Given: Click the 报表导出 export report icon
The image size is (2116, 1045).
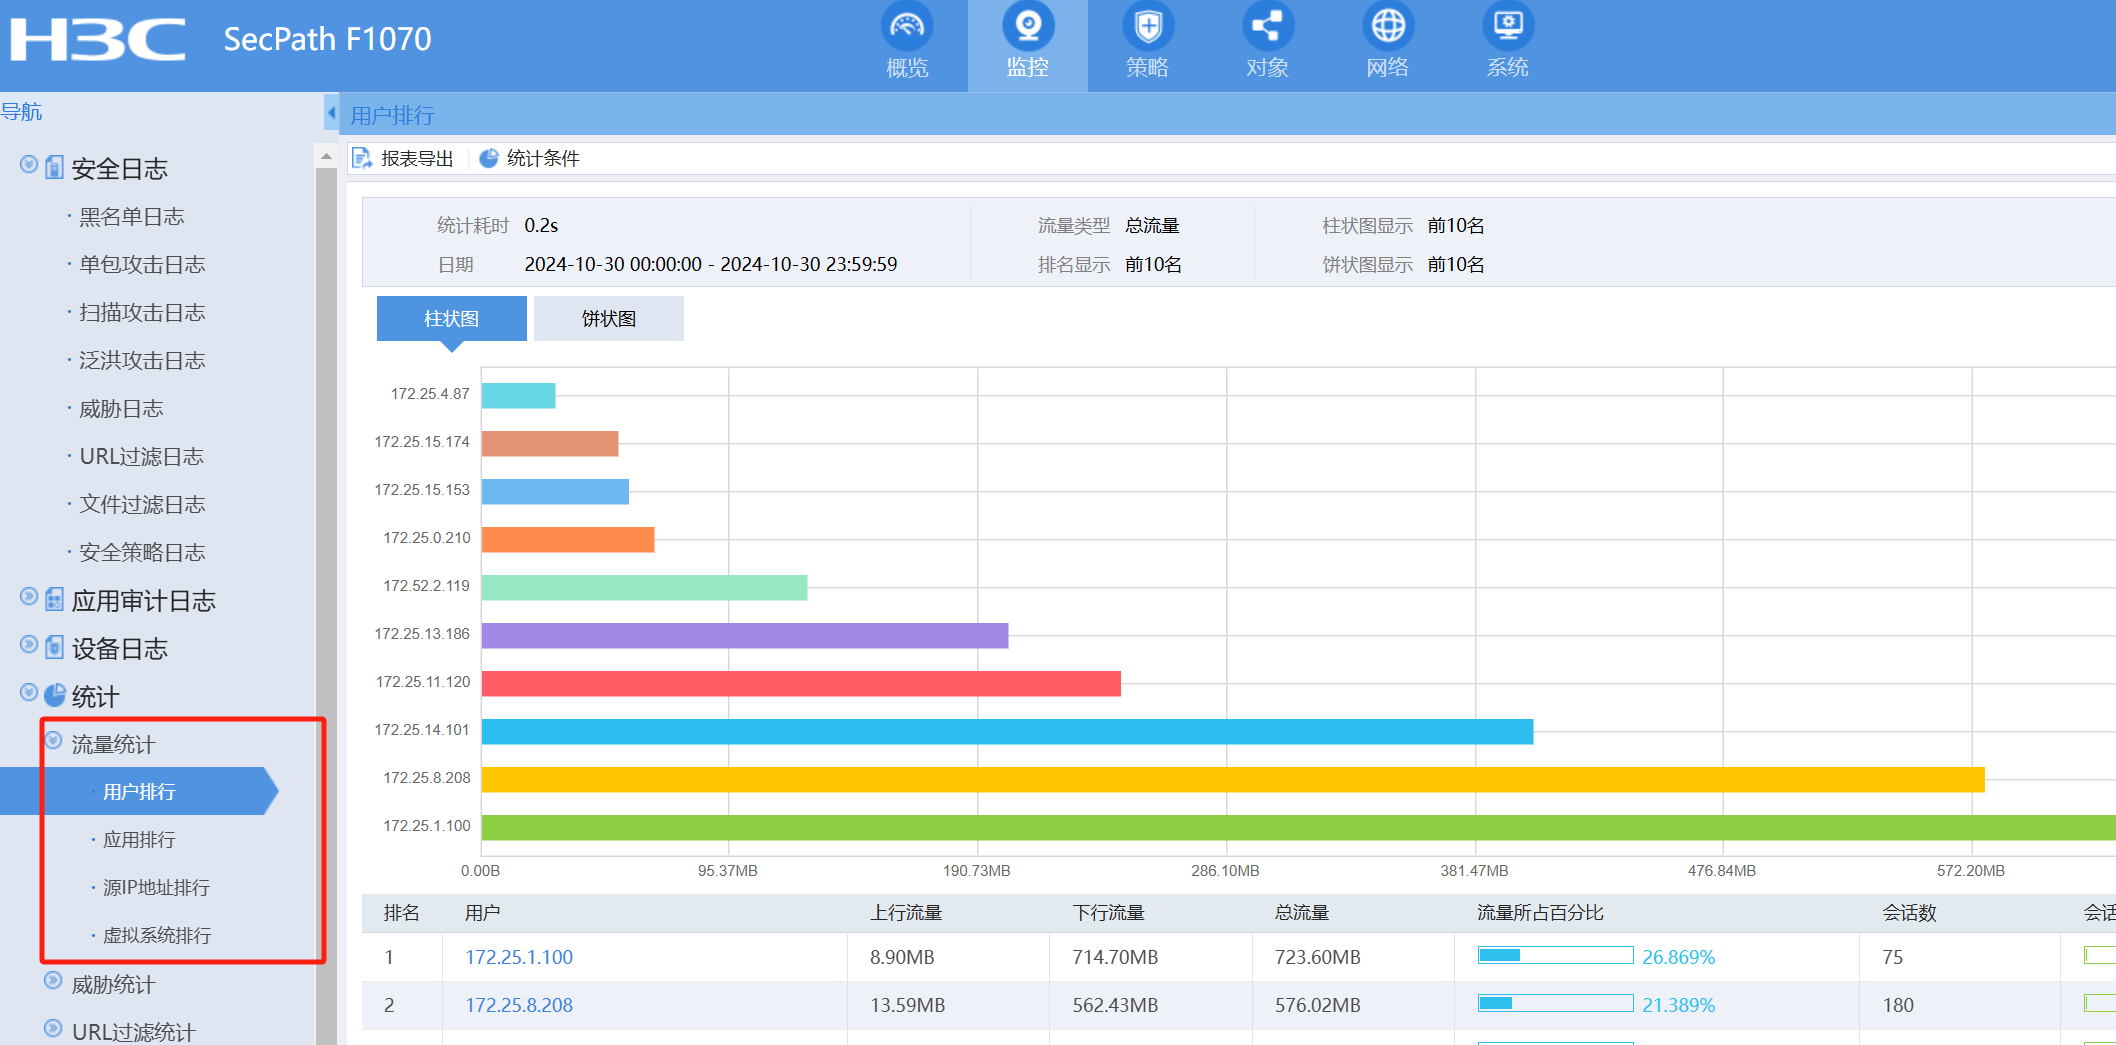Looking at the screenshot, I should (362, 159).
